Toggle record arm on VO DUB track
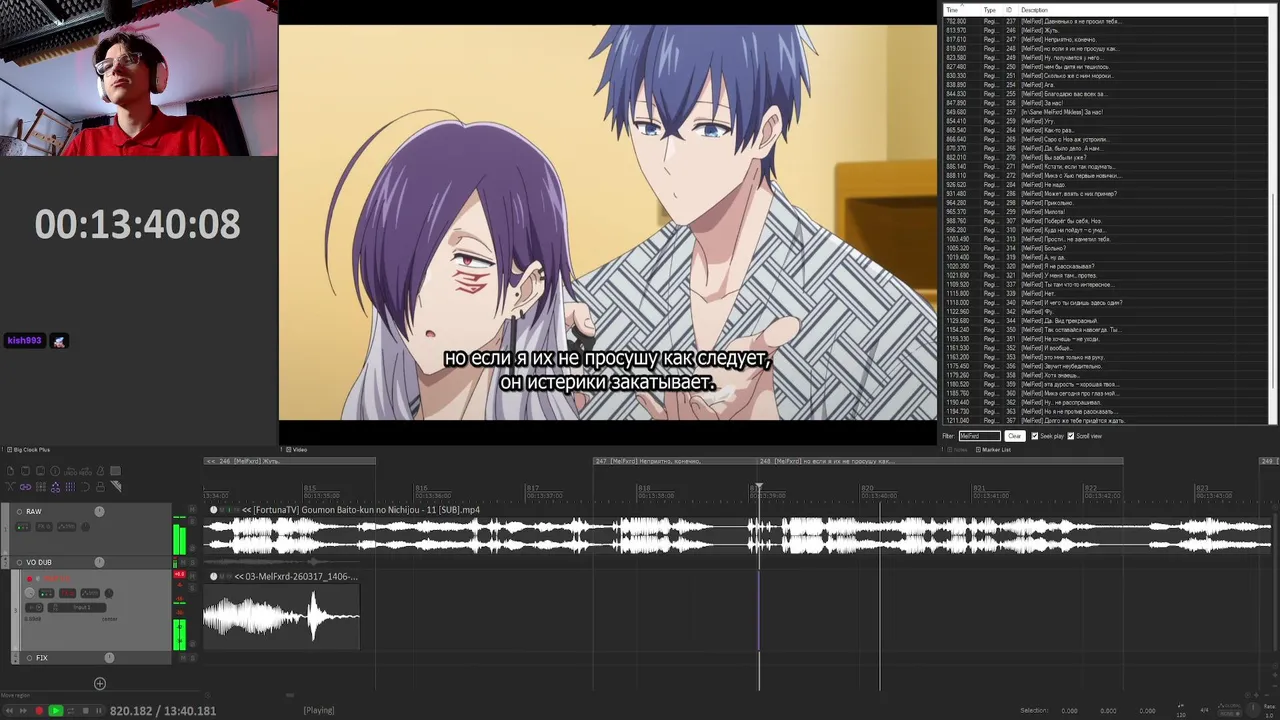This screenshot has height=720, width=1280. [x=19, y=562]
